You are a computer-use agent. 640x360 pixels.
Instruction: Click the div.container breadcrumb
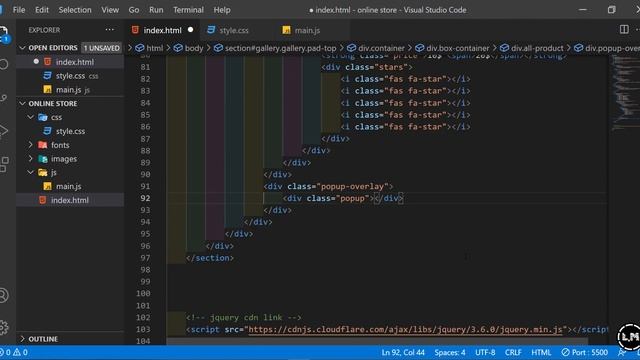pyautogui.click(x=381, y=48)
